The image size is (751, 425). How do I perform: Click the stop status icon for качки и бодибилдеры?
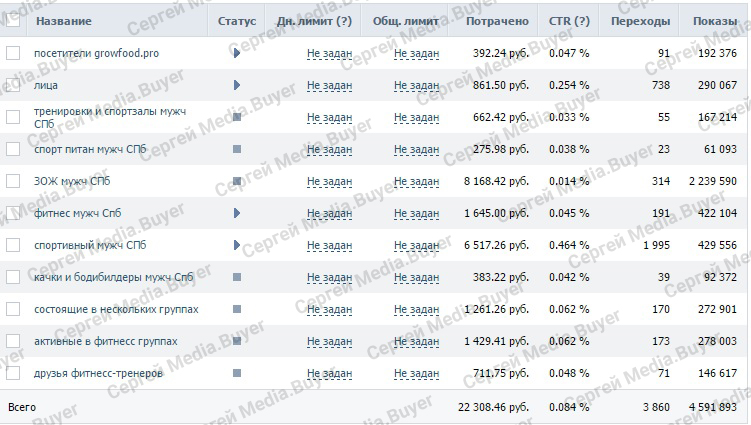pos(237,277)
